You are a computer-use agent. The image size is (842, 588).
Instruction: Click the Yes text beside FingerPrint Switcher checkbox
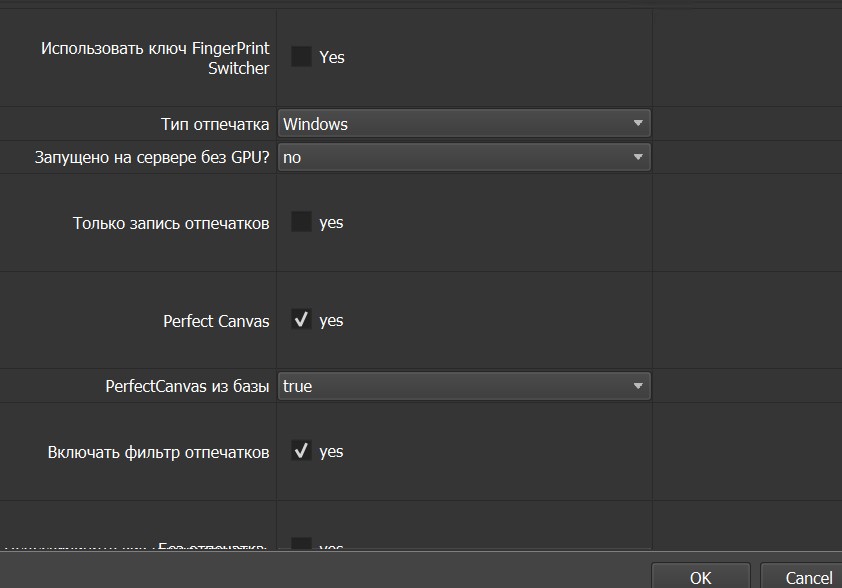(x=332, y=57)
